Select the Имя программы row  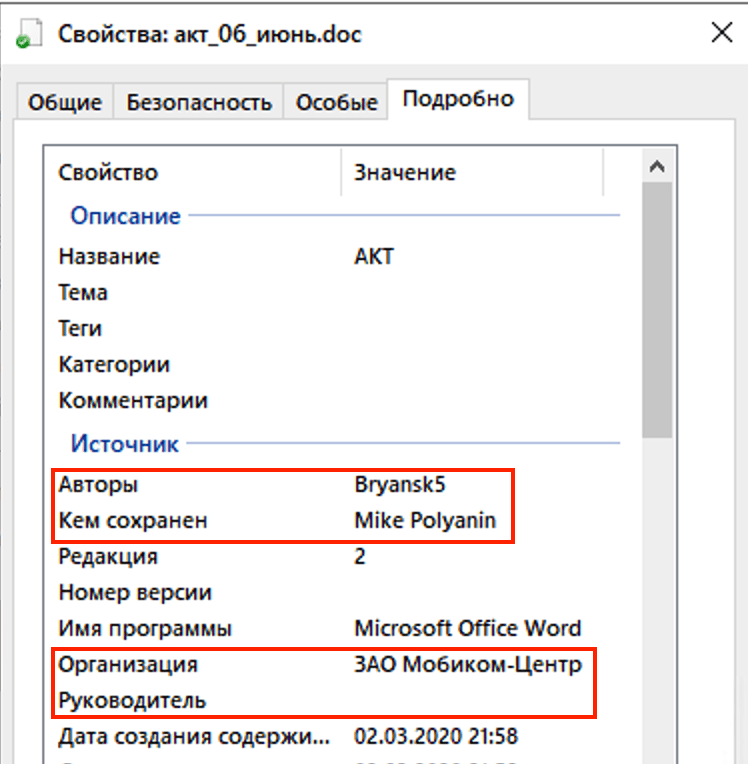[145, 629]
